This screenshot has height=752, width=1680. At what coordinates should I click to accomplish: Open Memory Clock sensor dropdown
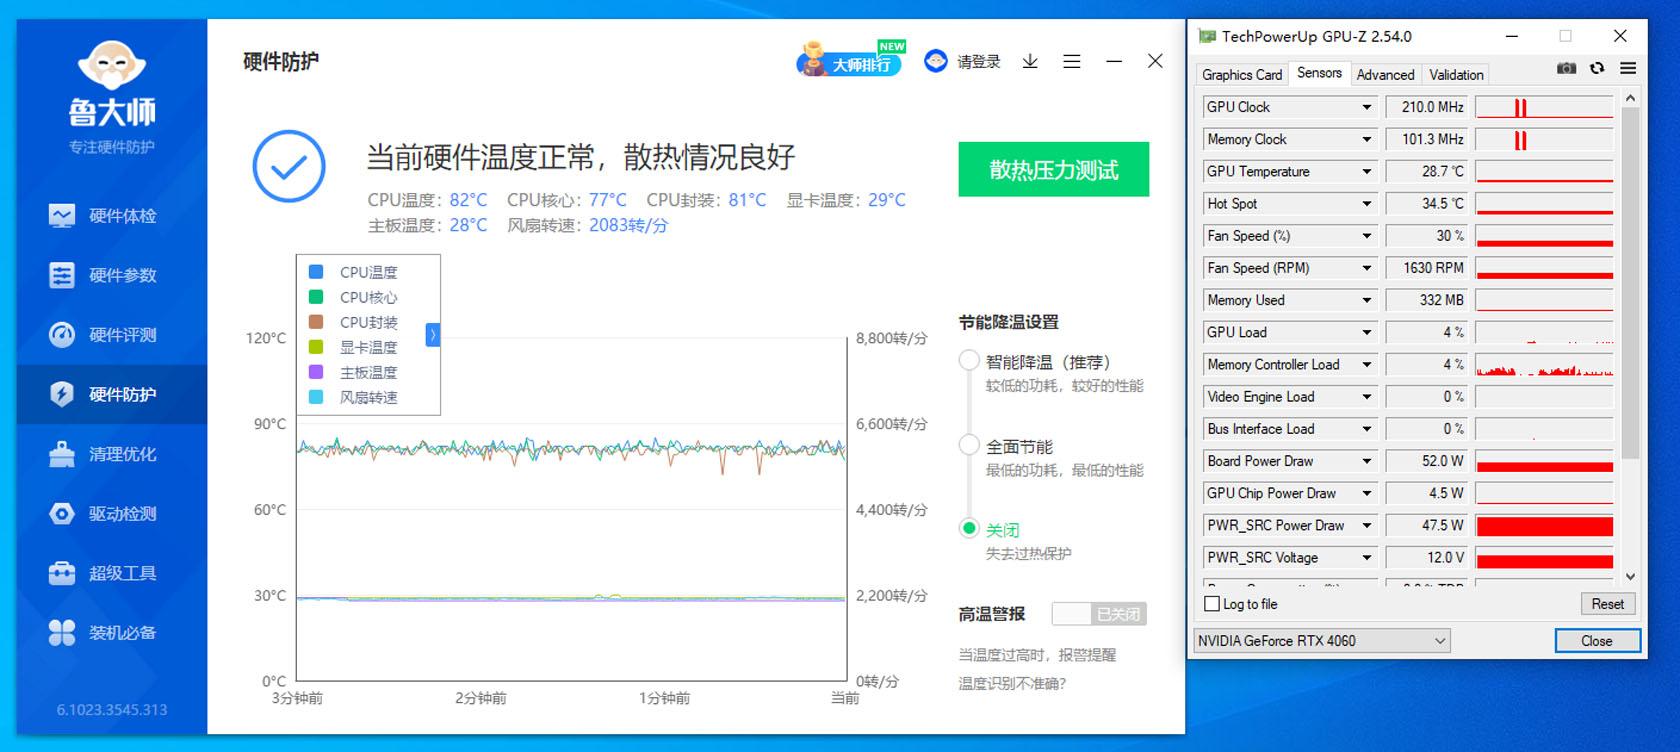1366,139
